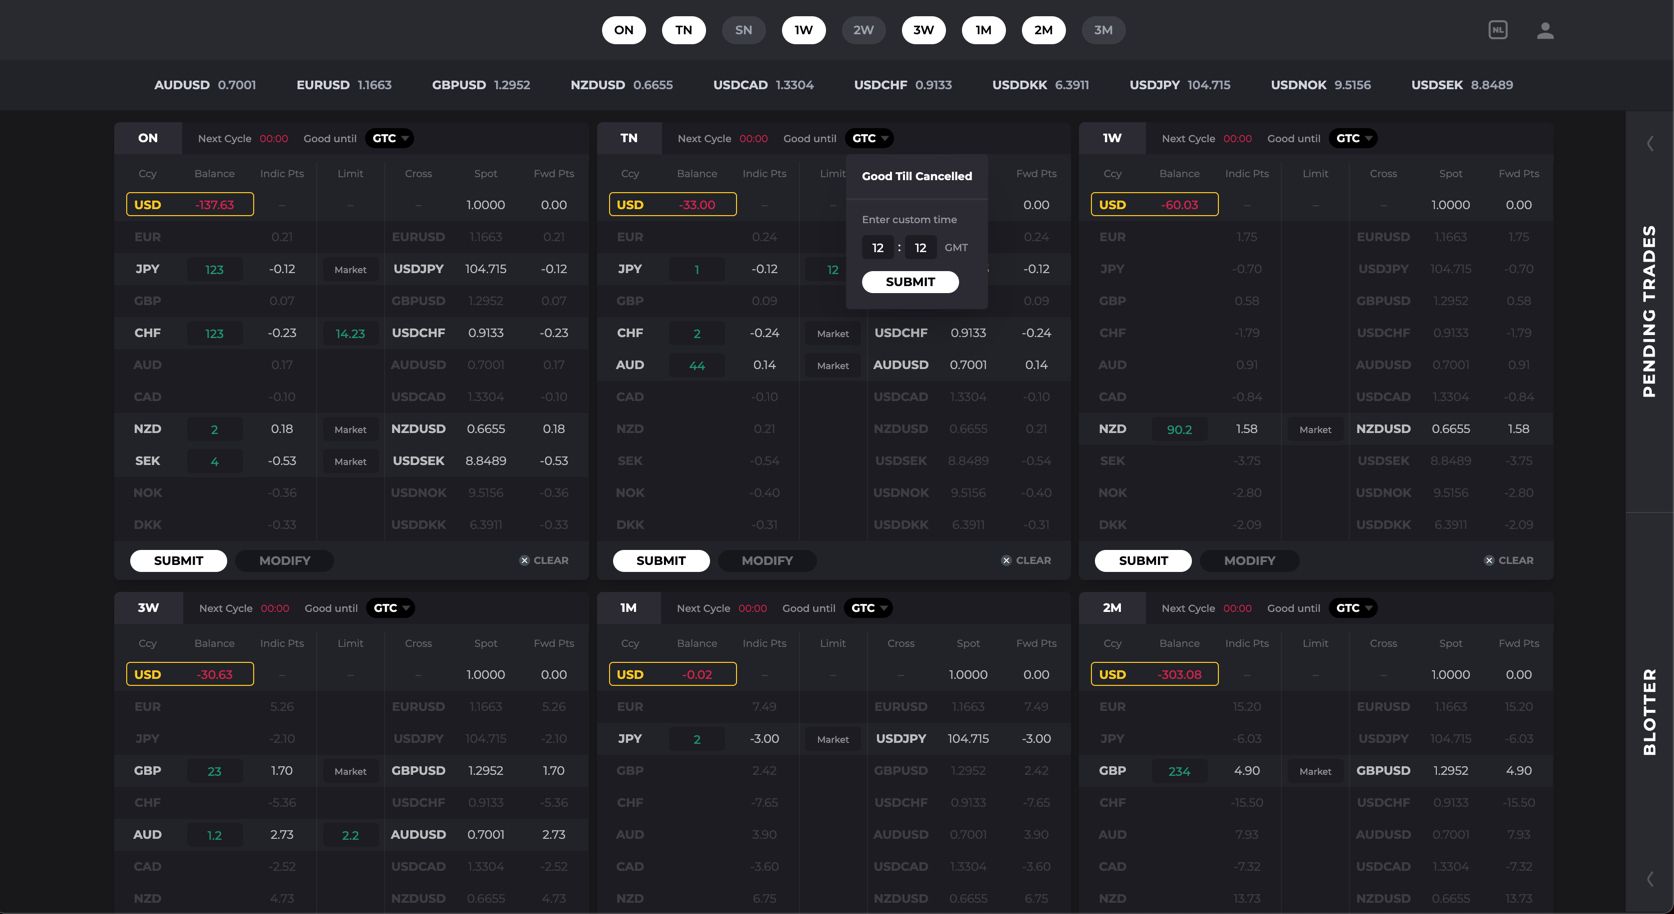1674x914 pixels.
Task: Submit the custom time in popup
Action: click(910, 282)
